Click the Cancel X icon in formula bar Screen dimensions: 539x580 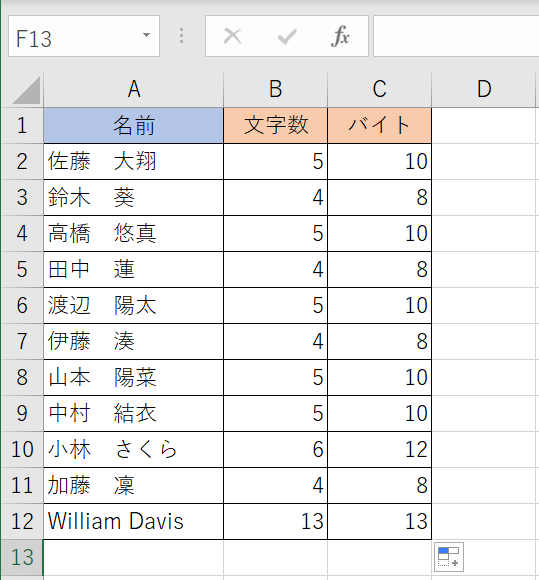pyautogui.click(x=233, y=36)
